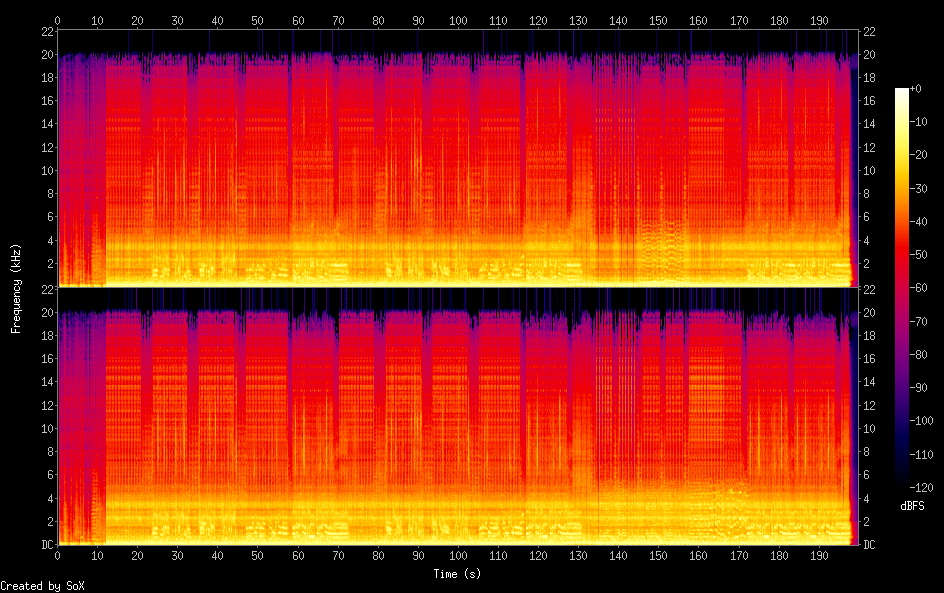944x593 pixels.
Task: Click the 100 tick on the bottom time axis
Action: (458, 555)
